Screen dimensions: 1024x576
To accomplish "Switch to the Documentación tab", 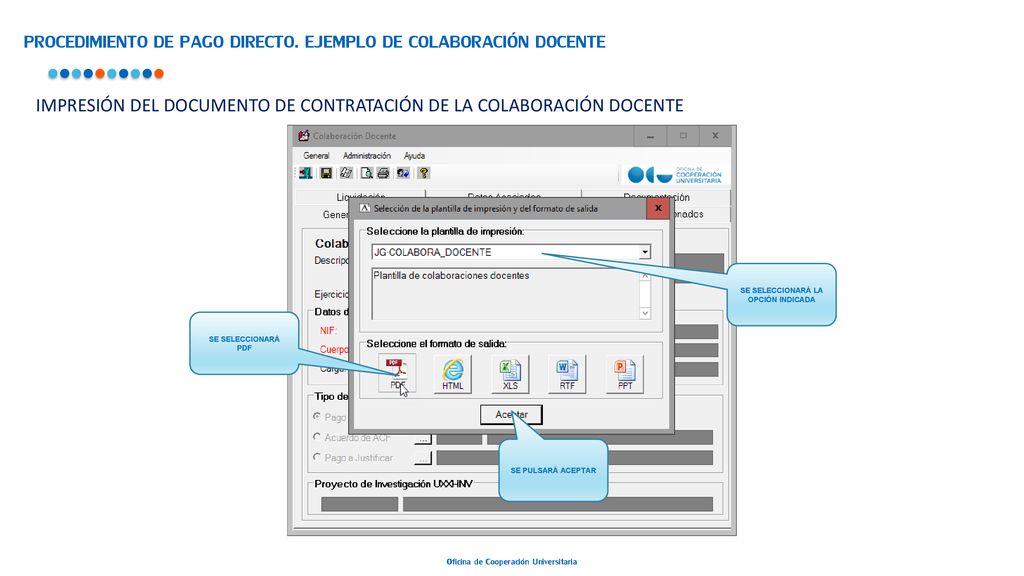I will pyautogui.click(x=656, y=195).
